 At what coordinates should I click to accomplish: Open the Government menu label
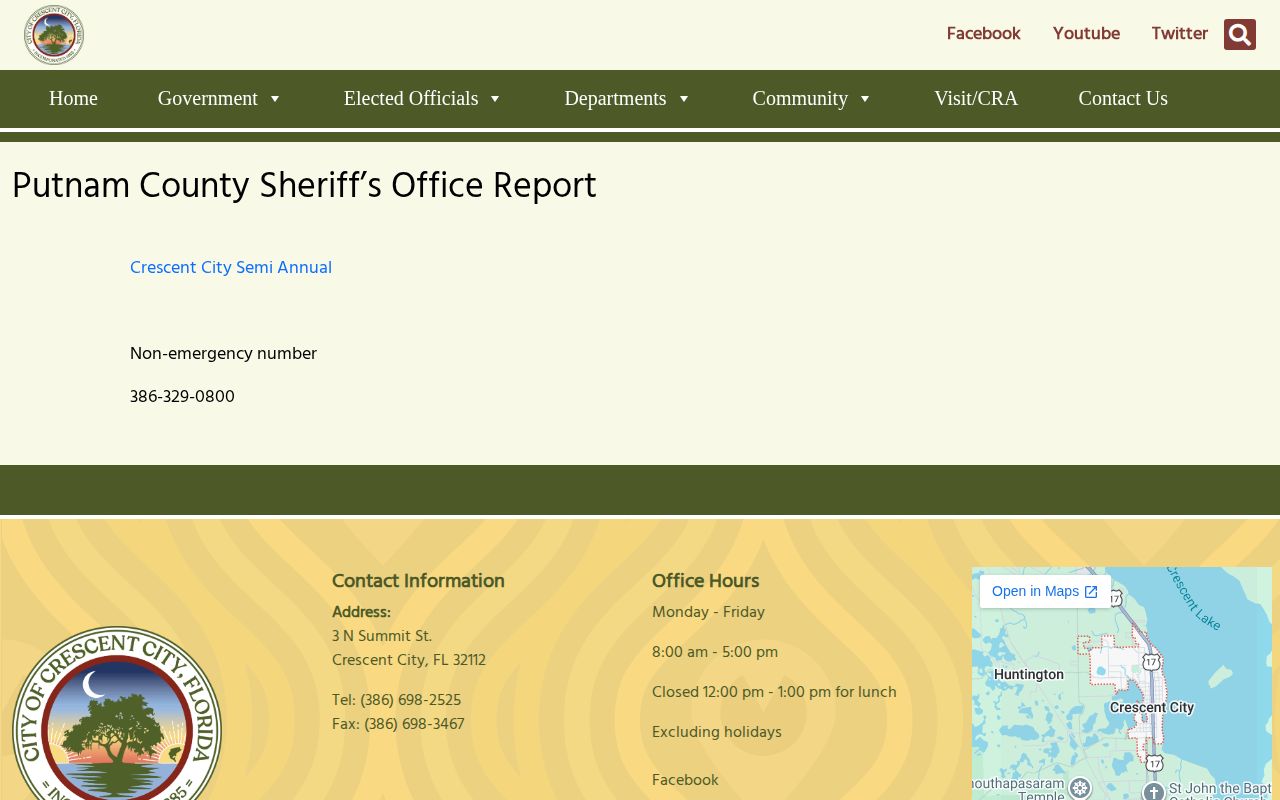tap(207, 98)
